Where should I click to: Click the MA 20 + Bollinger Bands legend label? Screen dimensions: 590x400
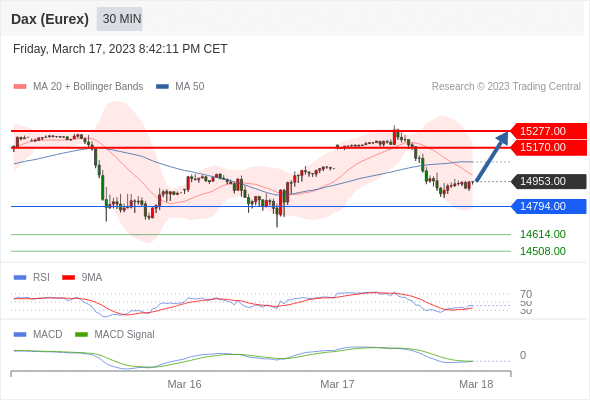pyautogui.click(x=88, y=87)
